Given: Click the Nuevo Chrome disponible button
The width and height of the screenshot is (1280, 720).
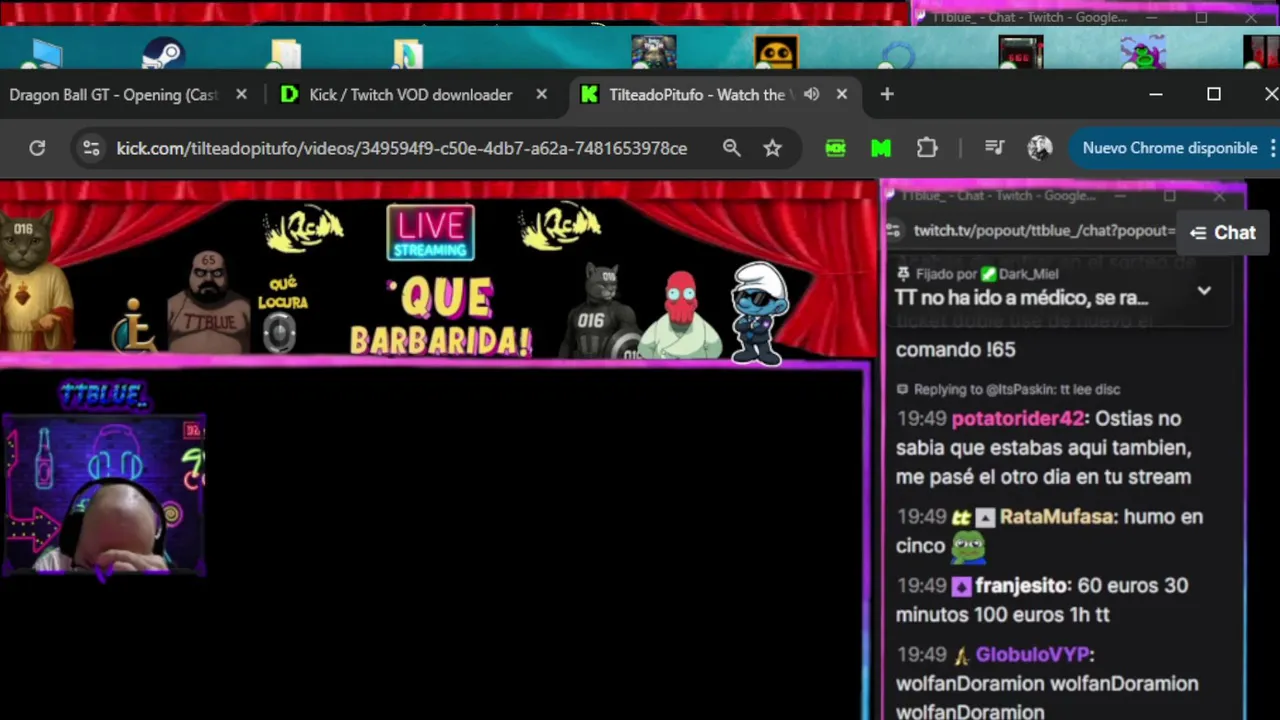Looking at the screenshot, I should (x=1169, y=148).
